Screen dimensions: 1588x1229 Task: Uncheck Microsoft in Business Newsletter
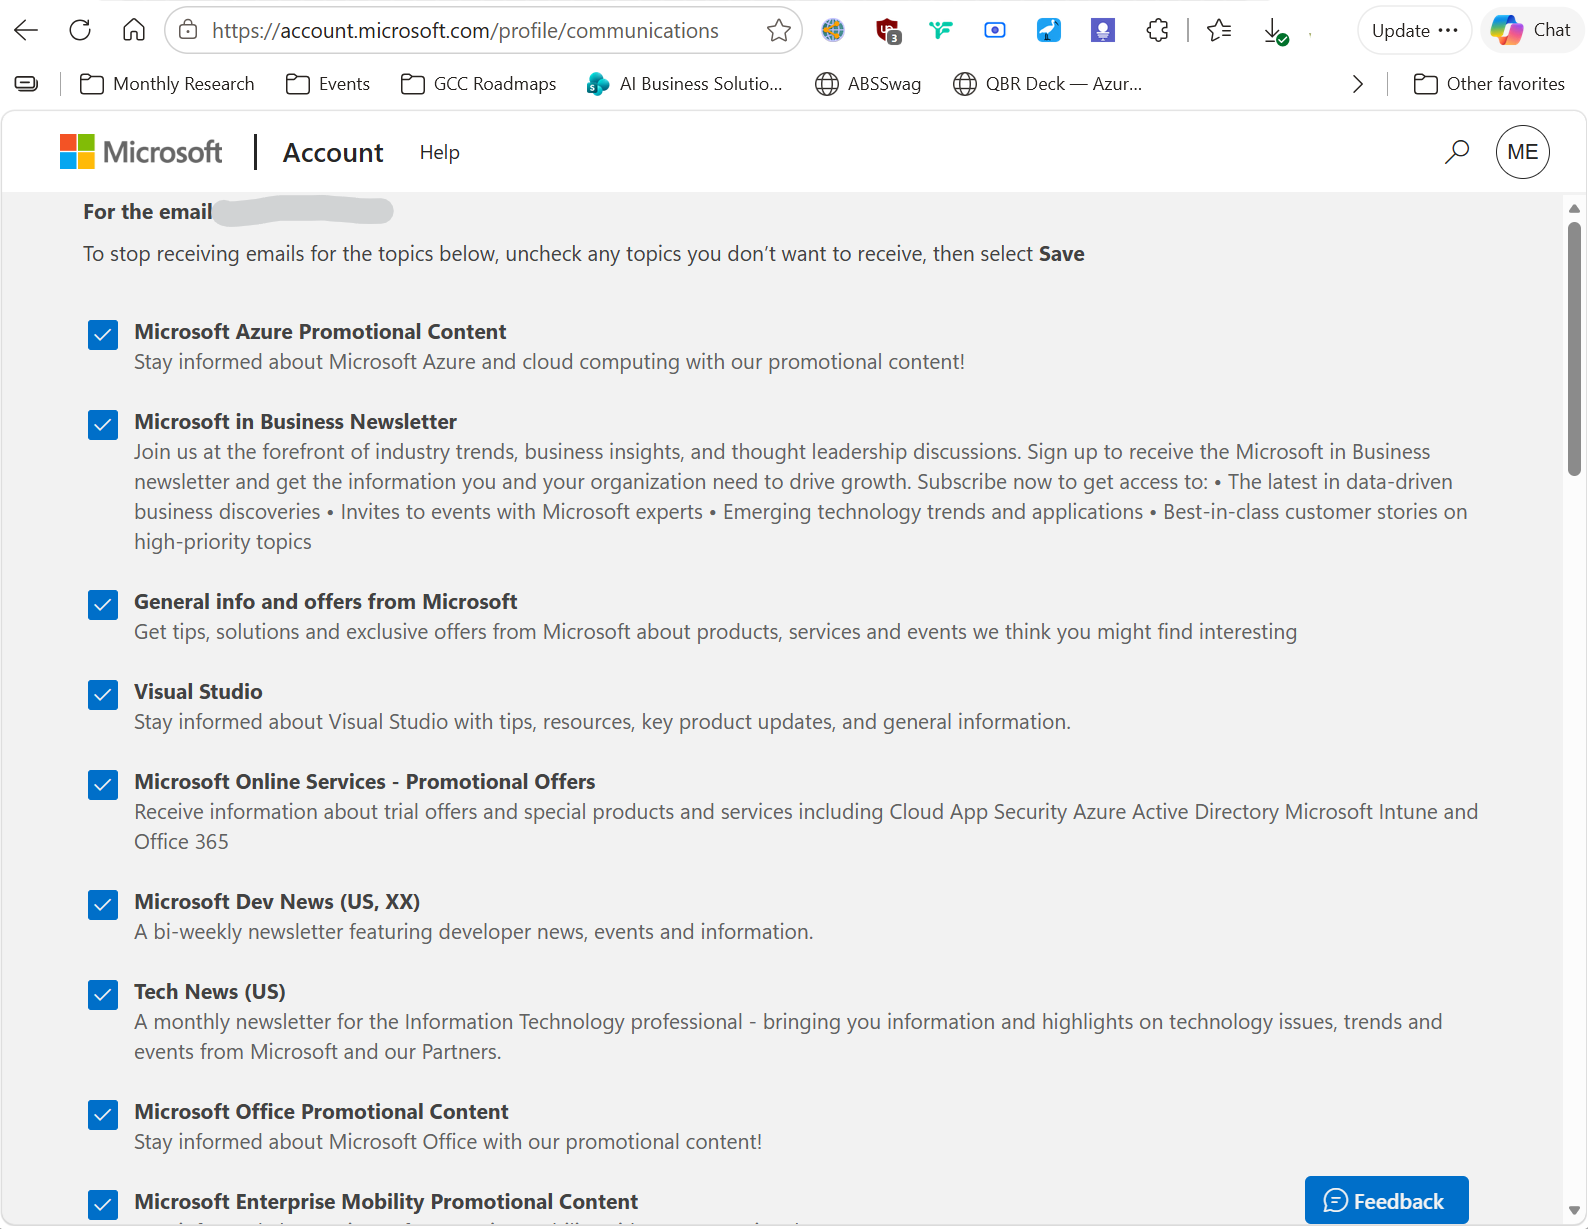point(103,425)
